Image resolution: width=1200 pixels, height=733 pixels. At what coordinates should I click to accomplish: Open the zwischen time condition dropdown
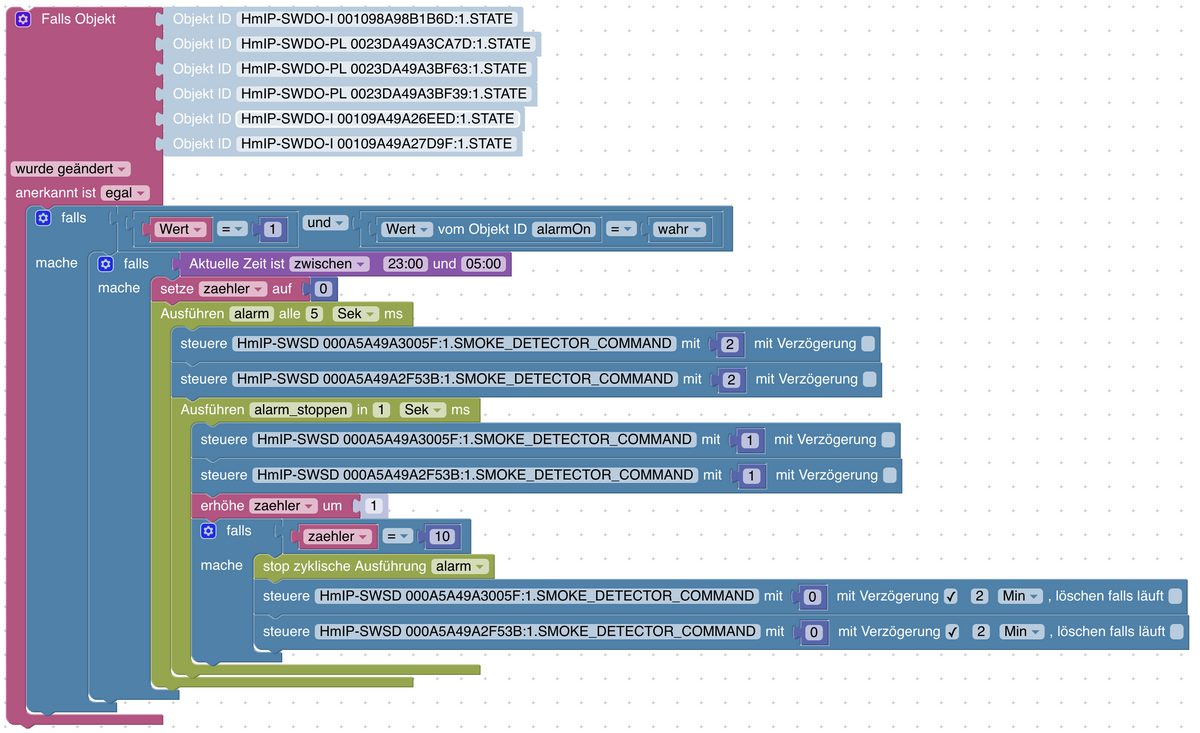330,264
